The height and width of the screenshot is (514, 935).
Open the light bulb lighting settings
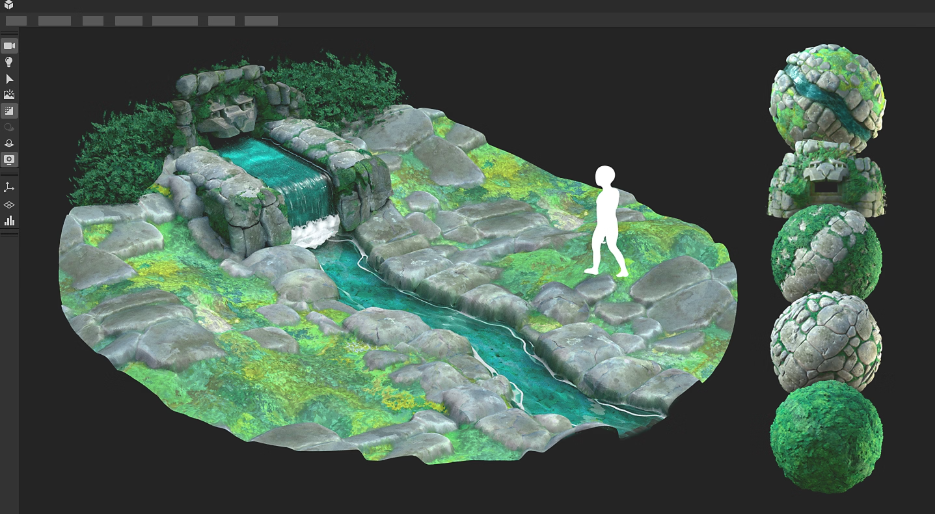click(9, 62)
